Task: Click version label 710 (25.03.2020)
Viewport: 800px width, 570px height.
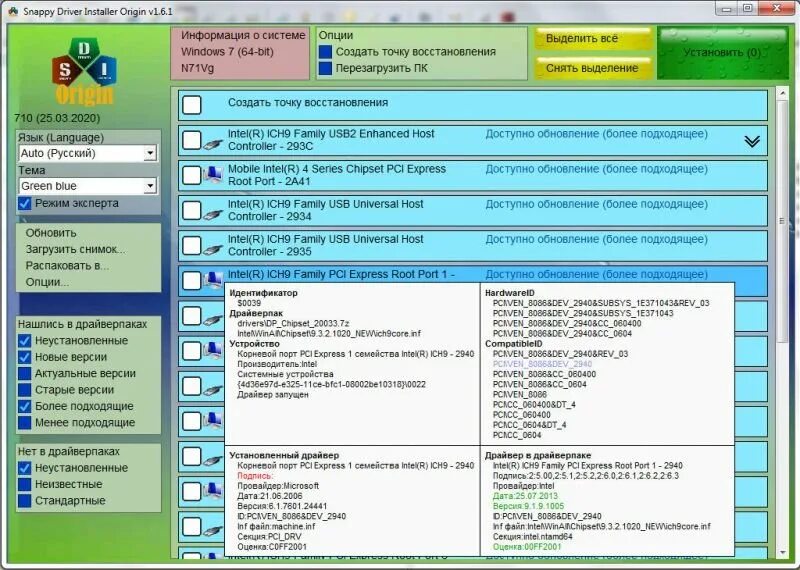Action: pos(57,118)
